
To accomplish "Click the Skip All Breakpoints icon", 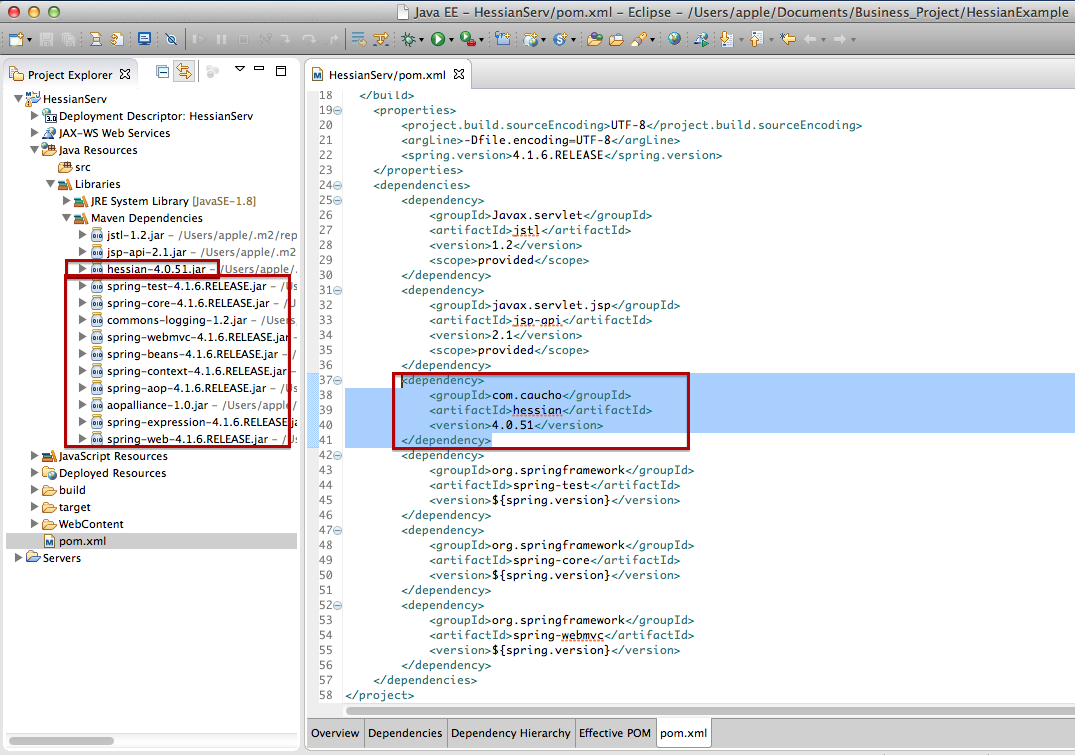I will (x=171, y=39).
